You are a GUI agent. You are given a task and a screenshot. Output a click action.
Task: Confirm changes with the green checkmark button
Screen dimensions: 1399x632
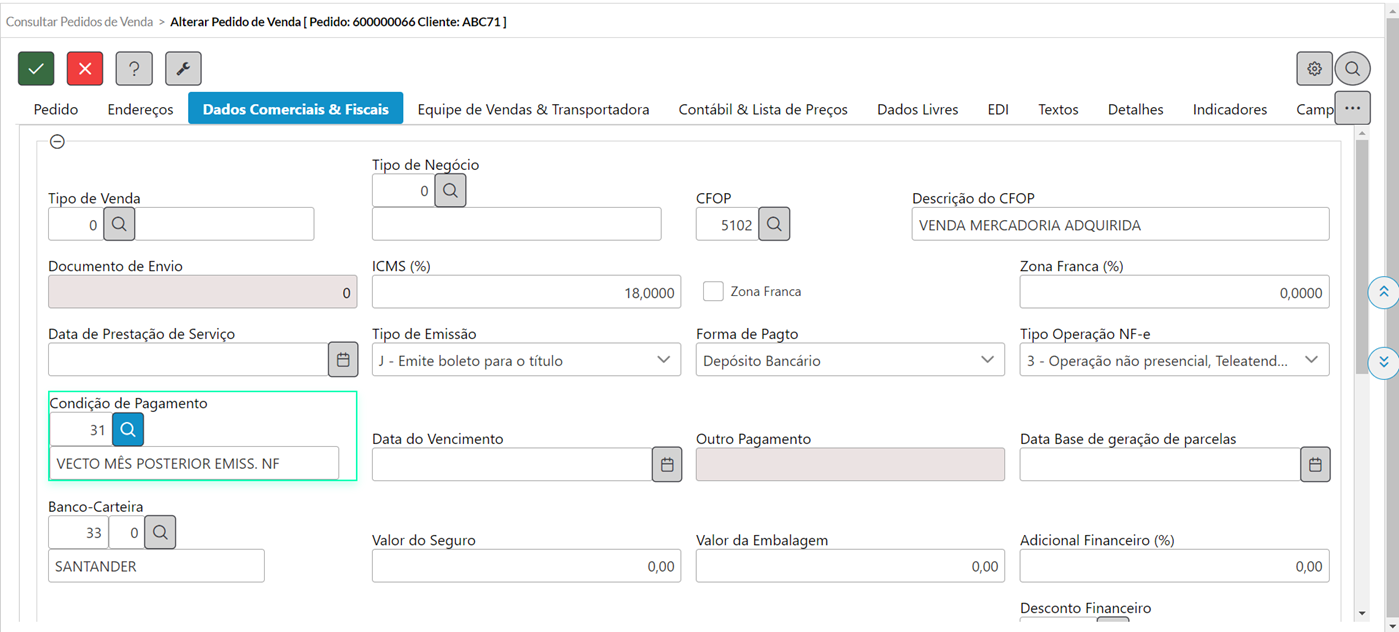click(36, 68)
